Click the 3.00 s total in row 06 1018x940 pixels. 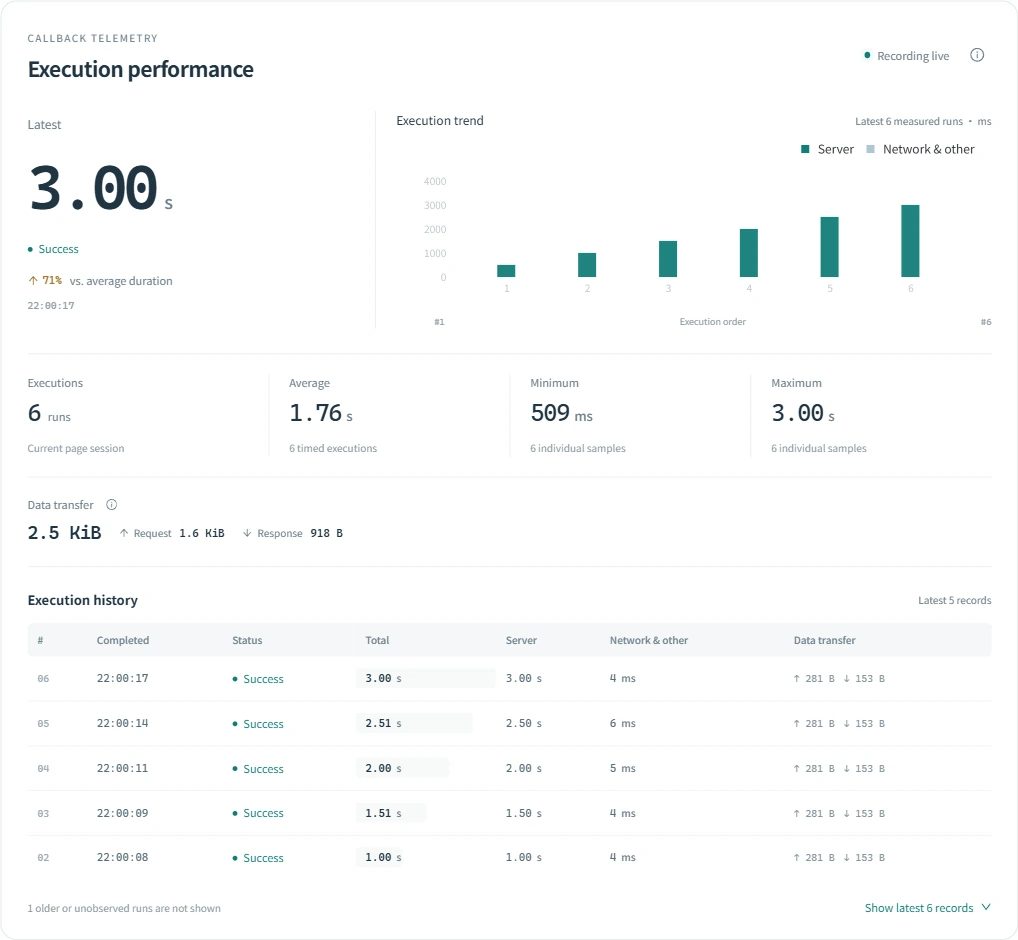click(x=383, y=678)
